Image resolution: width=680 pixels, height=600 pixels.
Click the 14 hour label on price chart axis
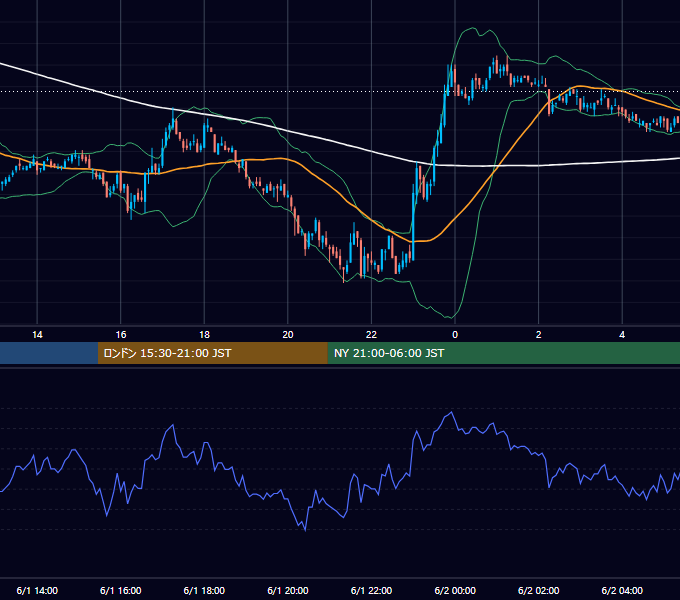coord(37,335)
